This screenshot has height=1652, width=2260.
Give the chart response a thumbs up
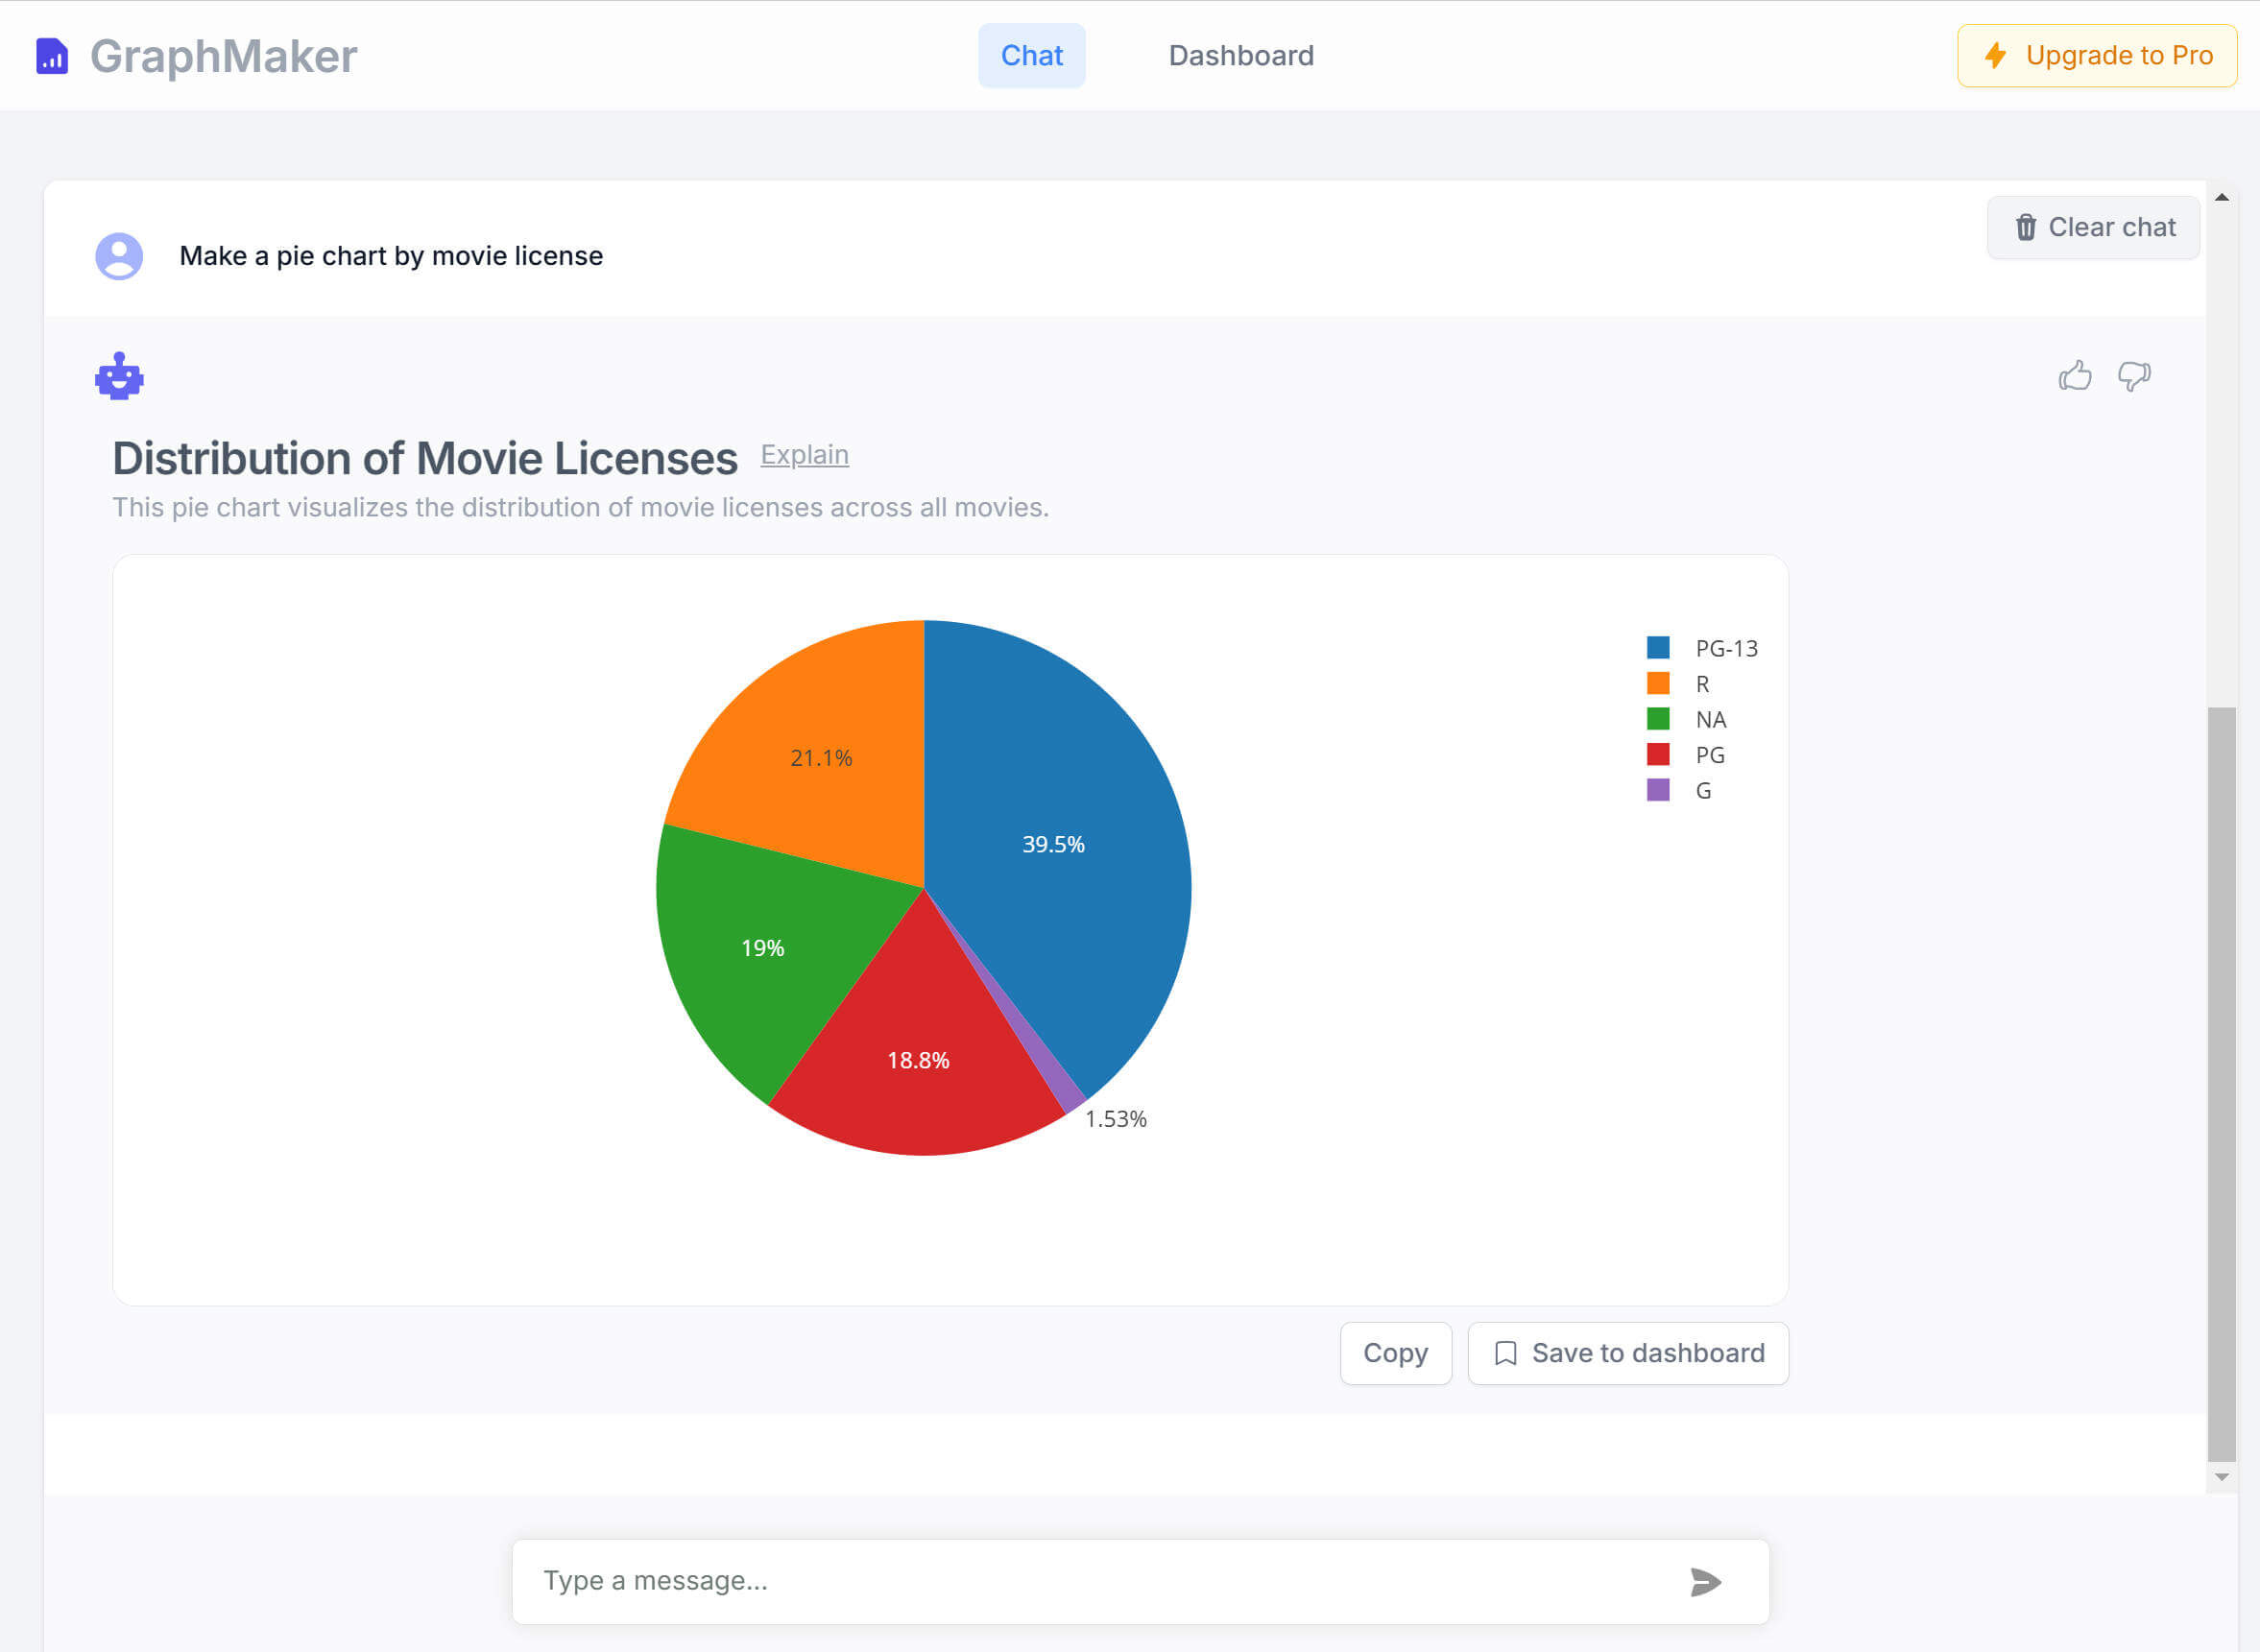click(2076, 376)
